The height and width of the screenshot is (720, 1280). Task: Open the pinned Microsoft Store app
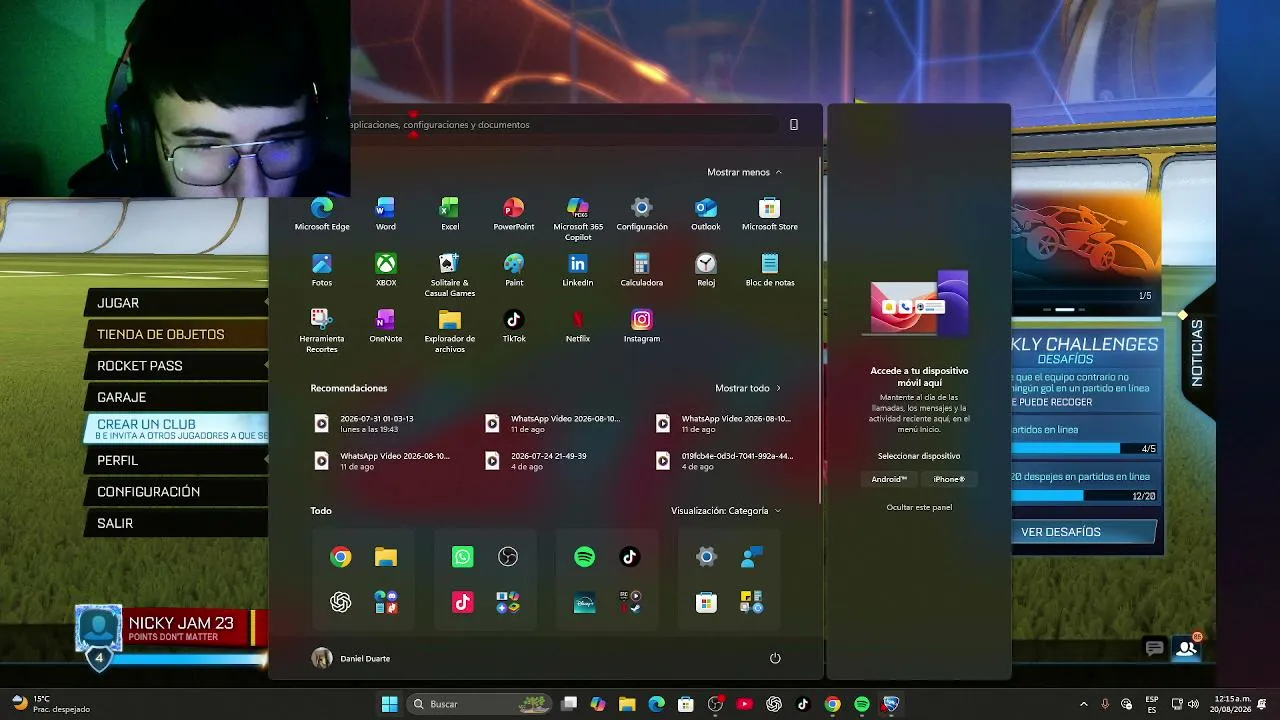point(770,214)
